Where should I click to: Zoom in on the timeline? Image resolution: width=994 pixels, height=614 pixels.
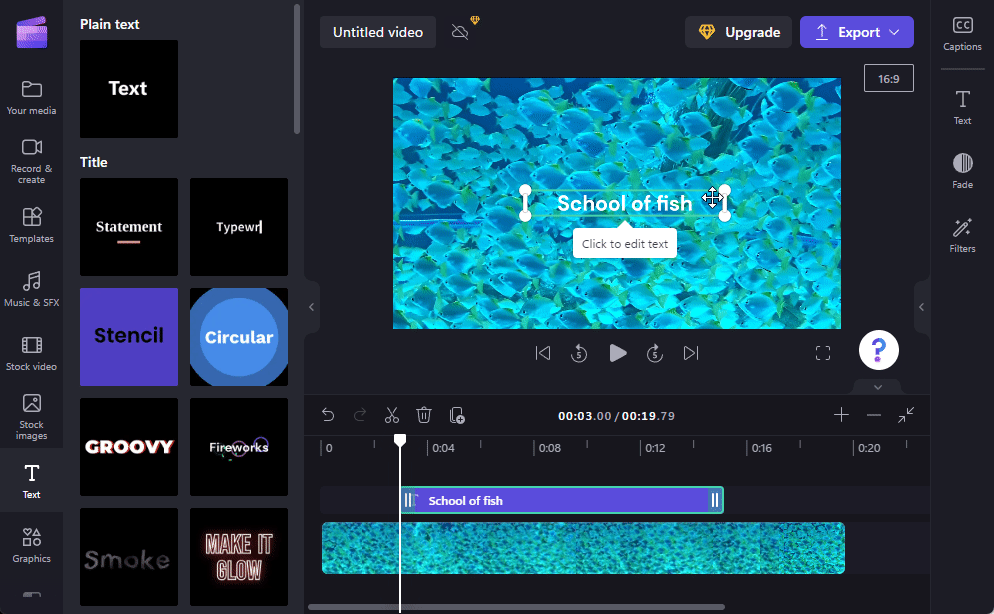click(x=841, y=415)
